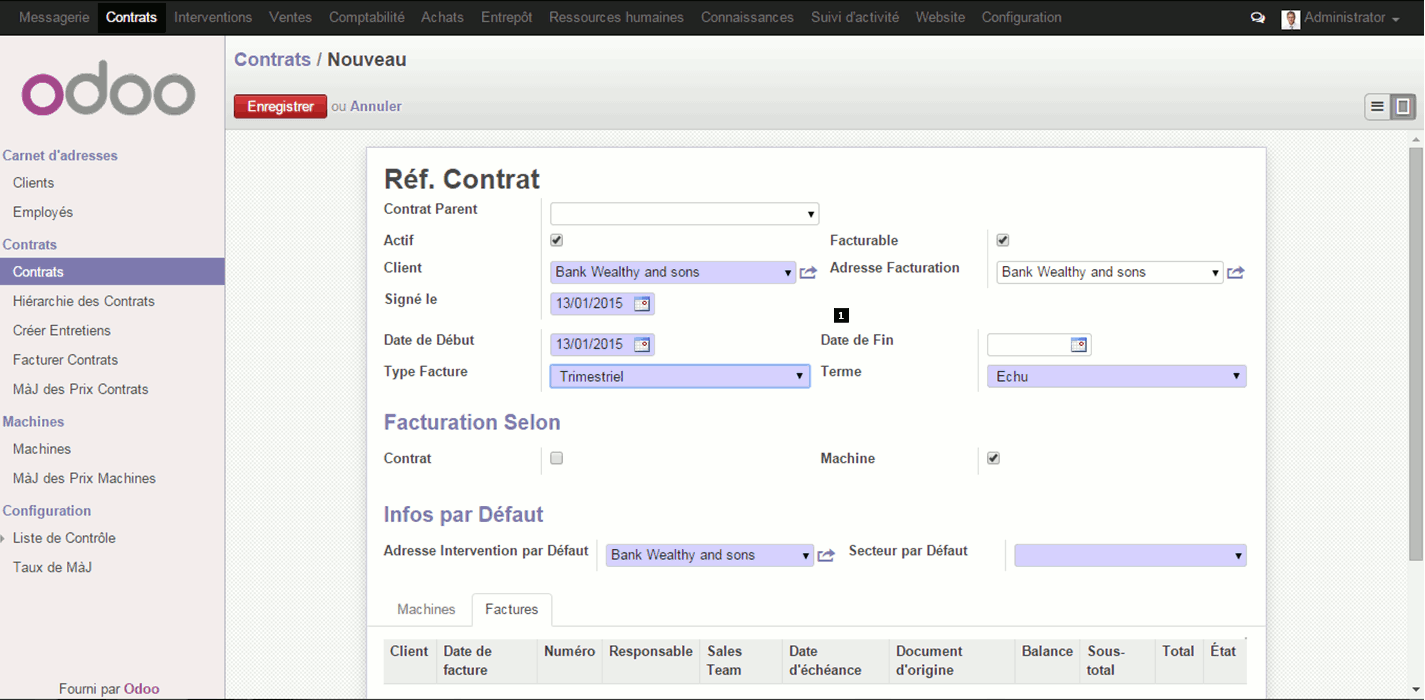Open the Website menu

(x=941, y=18)
